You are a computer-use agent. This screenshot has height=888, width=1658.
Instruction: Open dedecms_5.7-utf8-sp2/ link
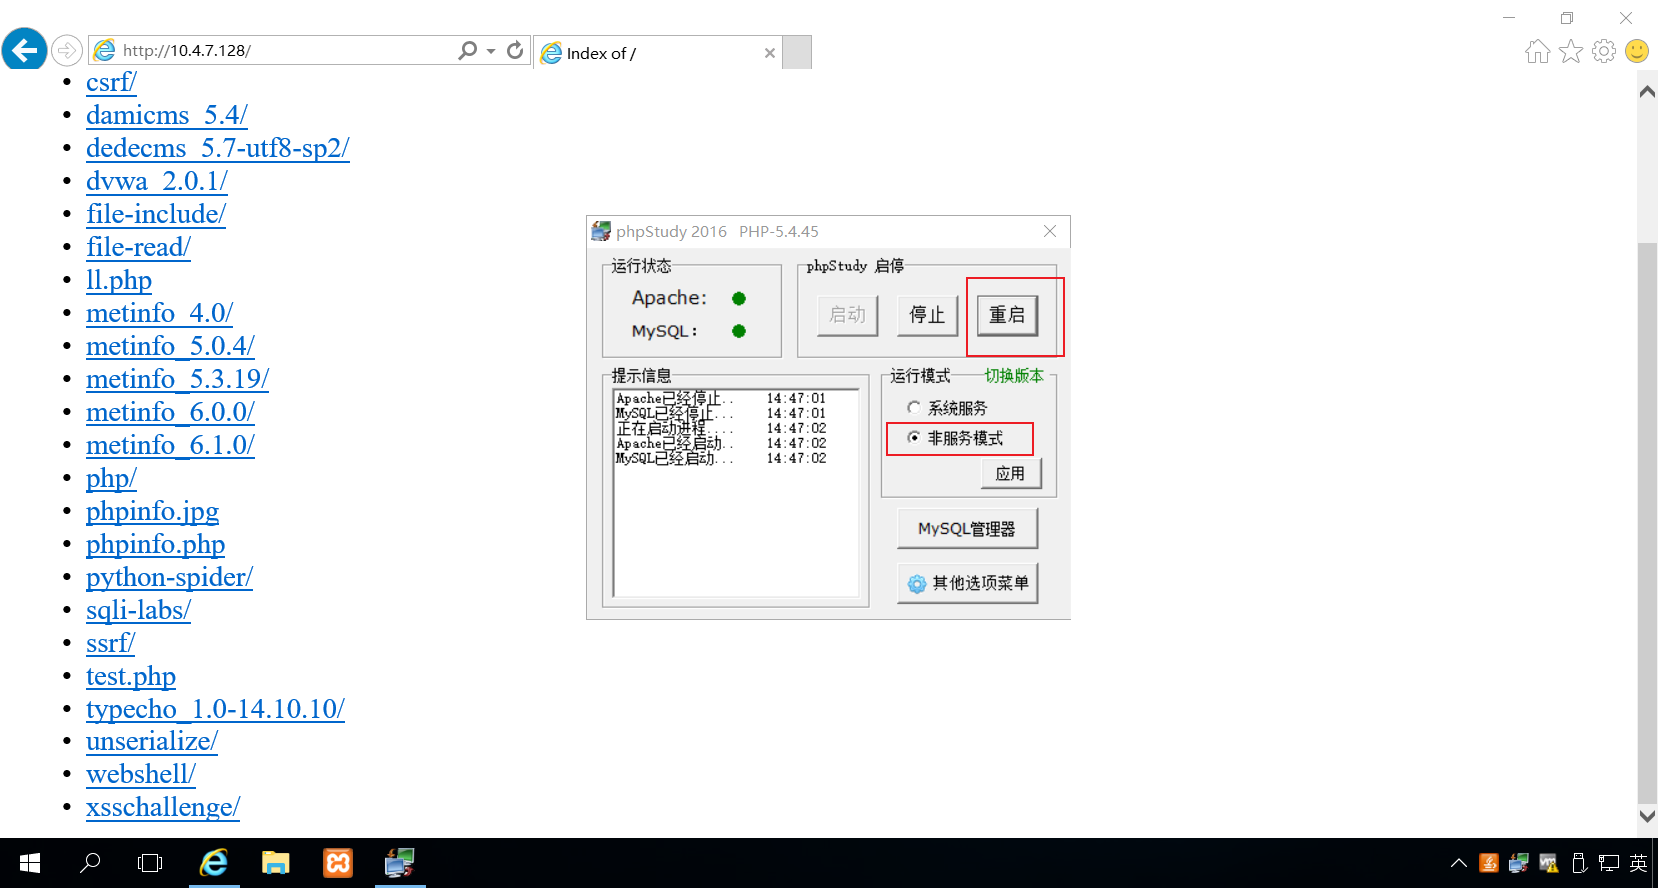(218, 148)
